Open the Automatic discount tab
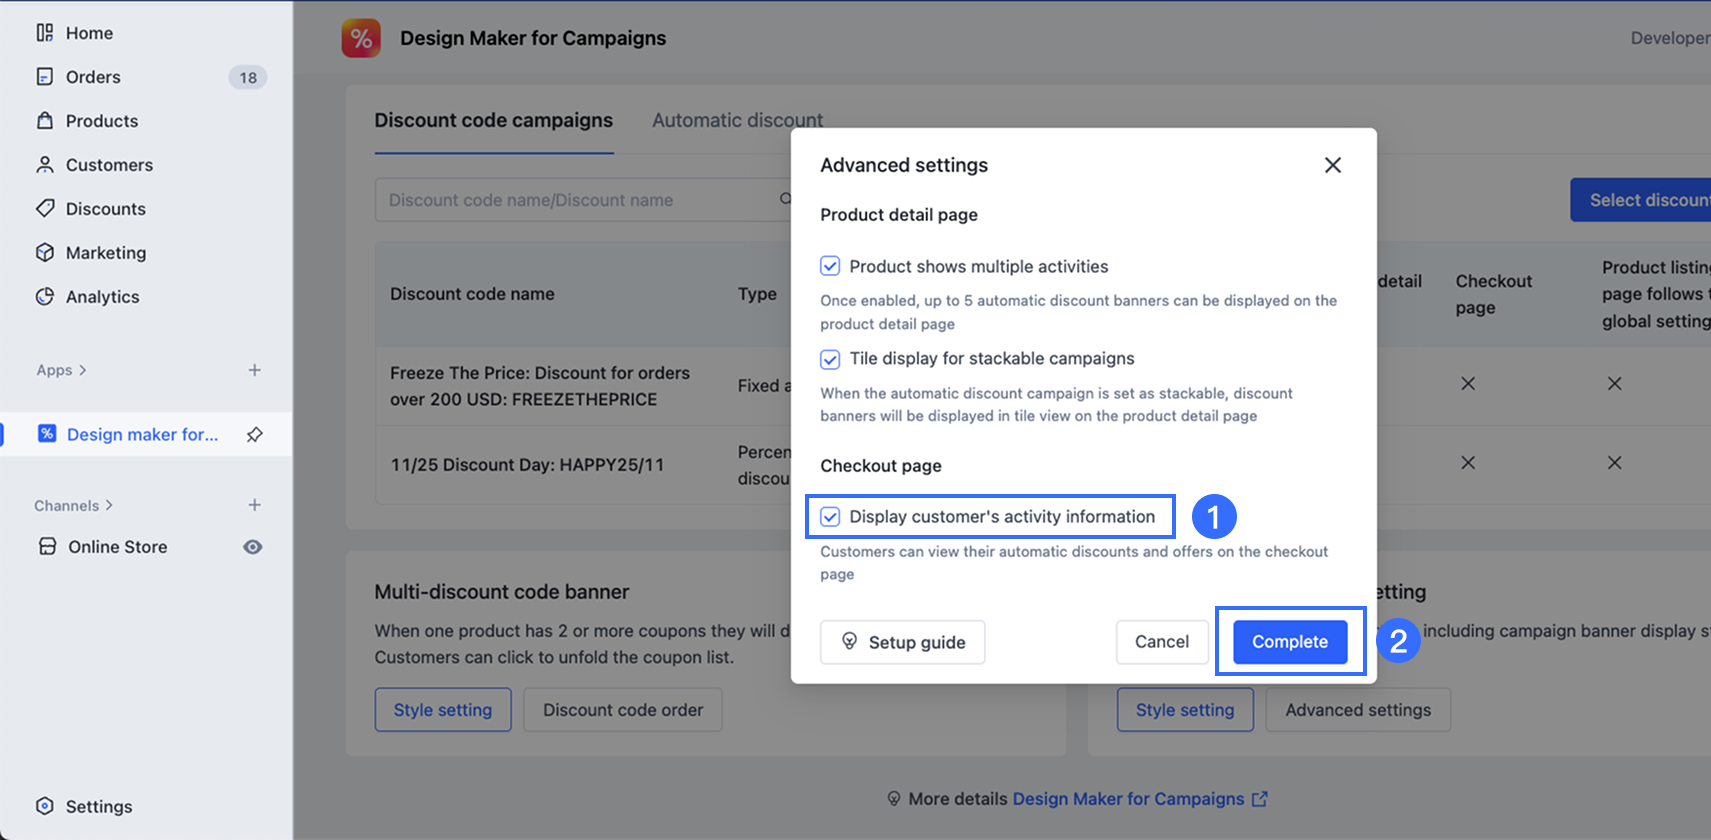The image size is (1711, 840). [737, 121]
